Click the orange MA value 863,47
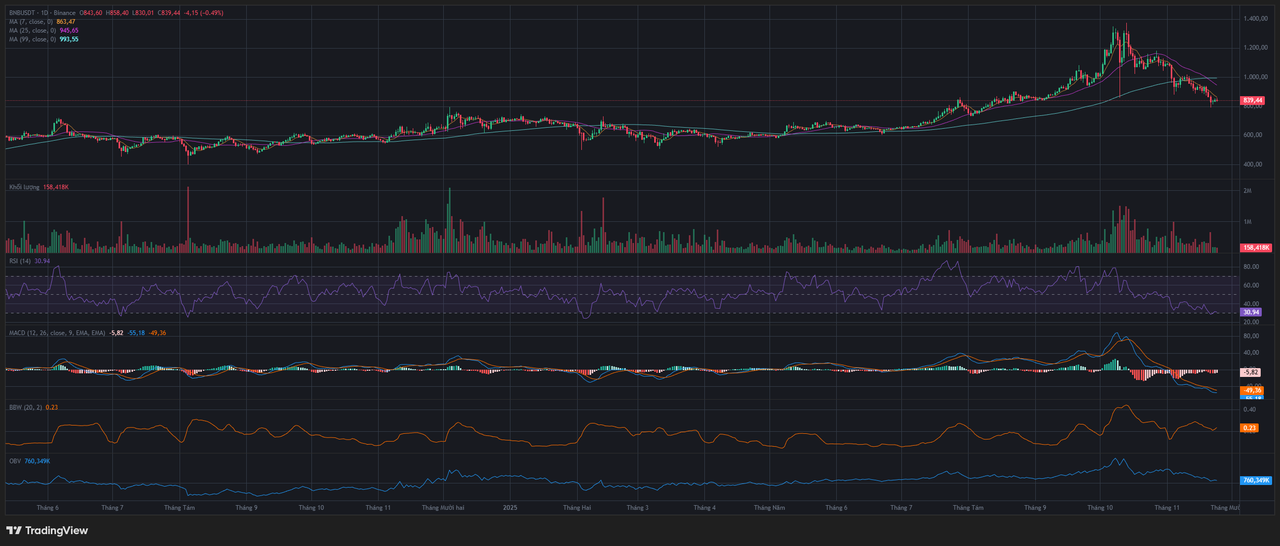Image resolution: width=1280 pixels, height=546 pixels. click(x=66, y=22)
